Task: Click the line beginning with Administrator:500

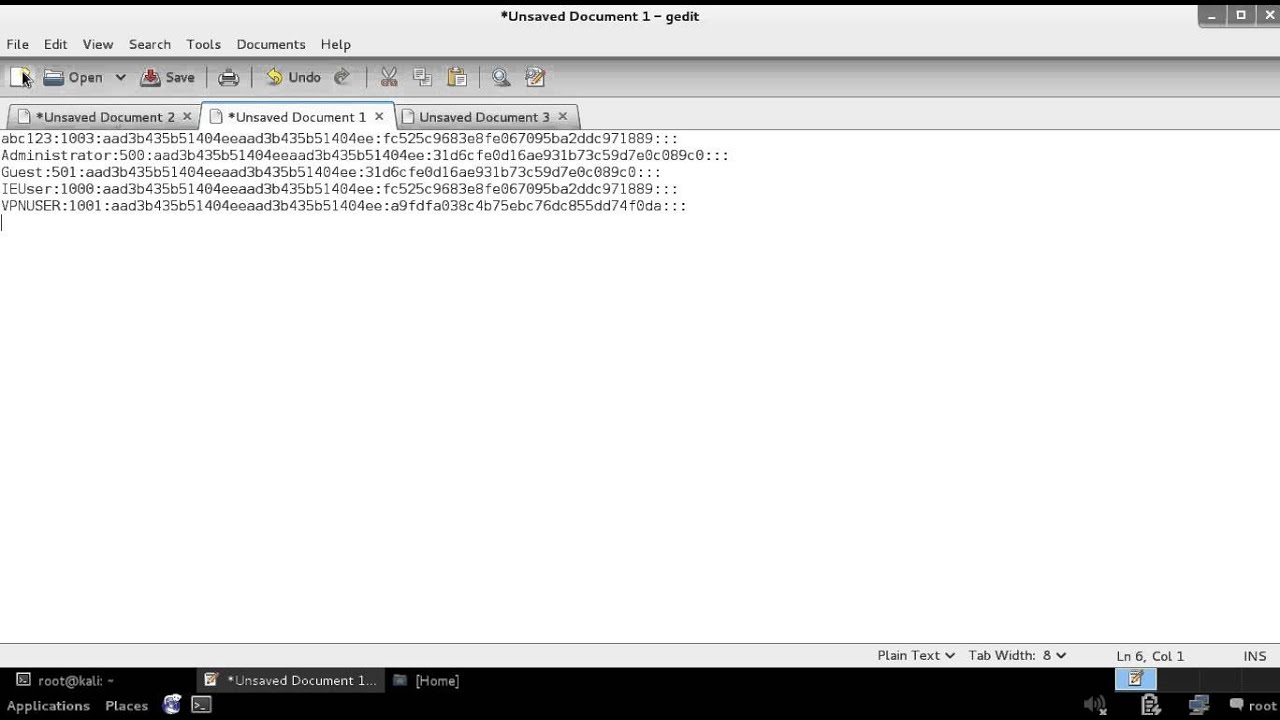Action: coord(365,155)
